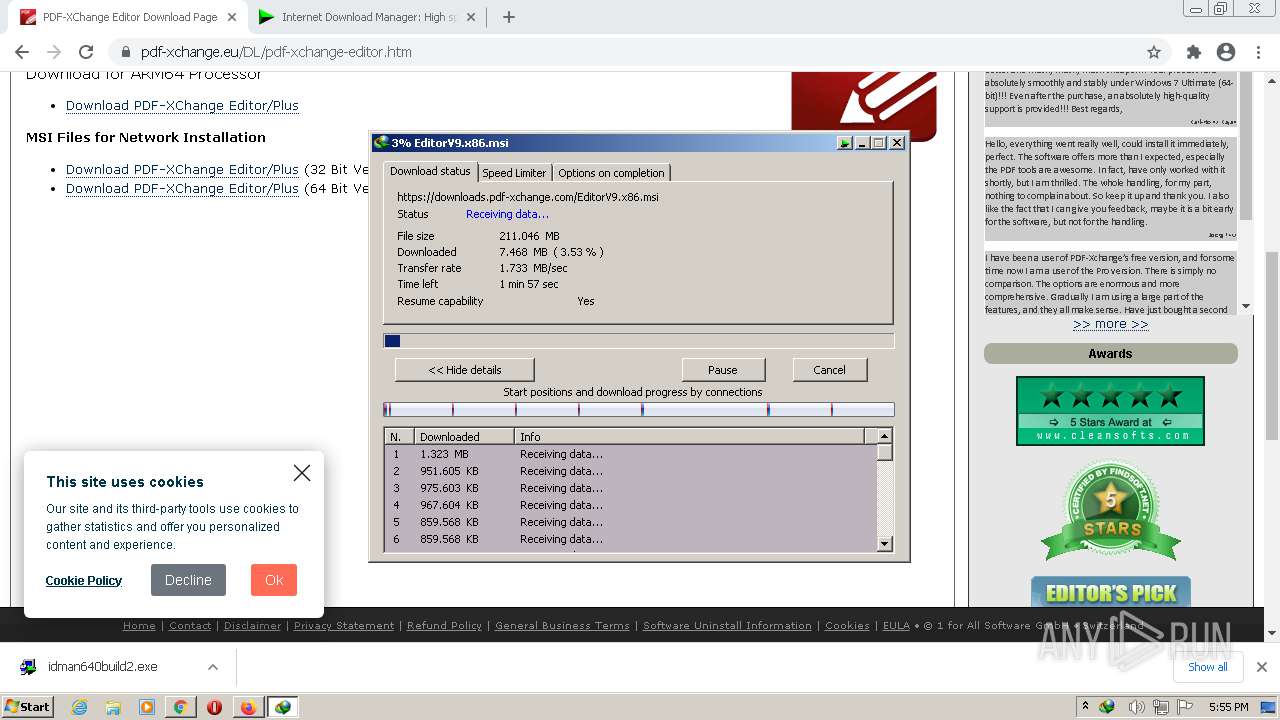
Task: Open Firefox from the taskbar
Action: [248, 707]
